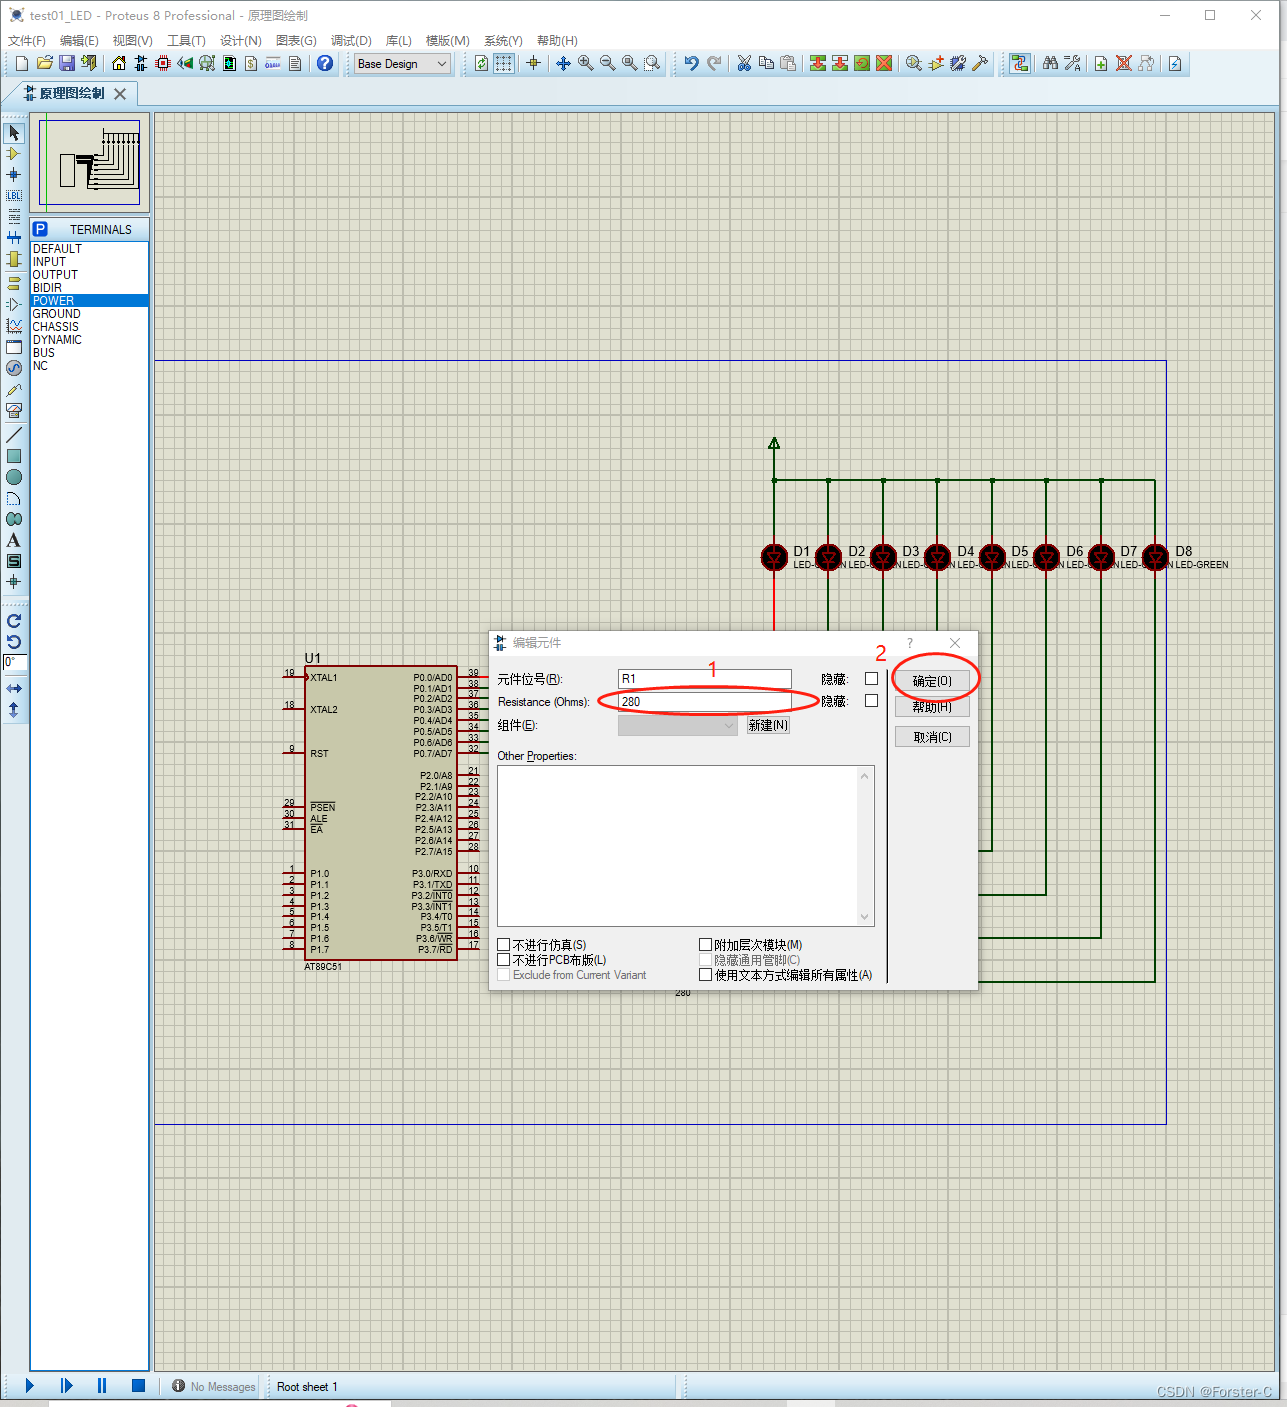Screen dimensions: 1287x1407
Task: Toggle first 隐藏 checkbox beside the R1 field
Action: 871,679
